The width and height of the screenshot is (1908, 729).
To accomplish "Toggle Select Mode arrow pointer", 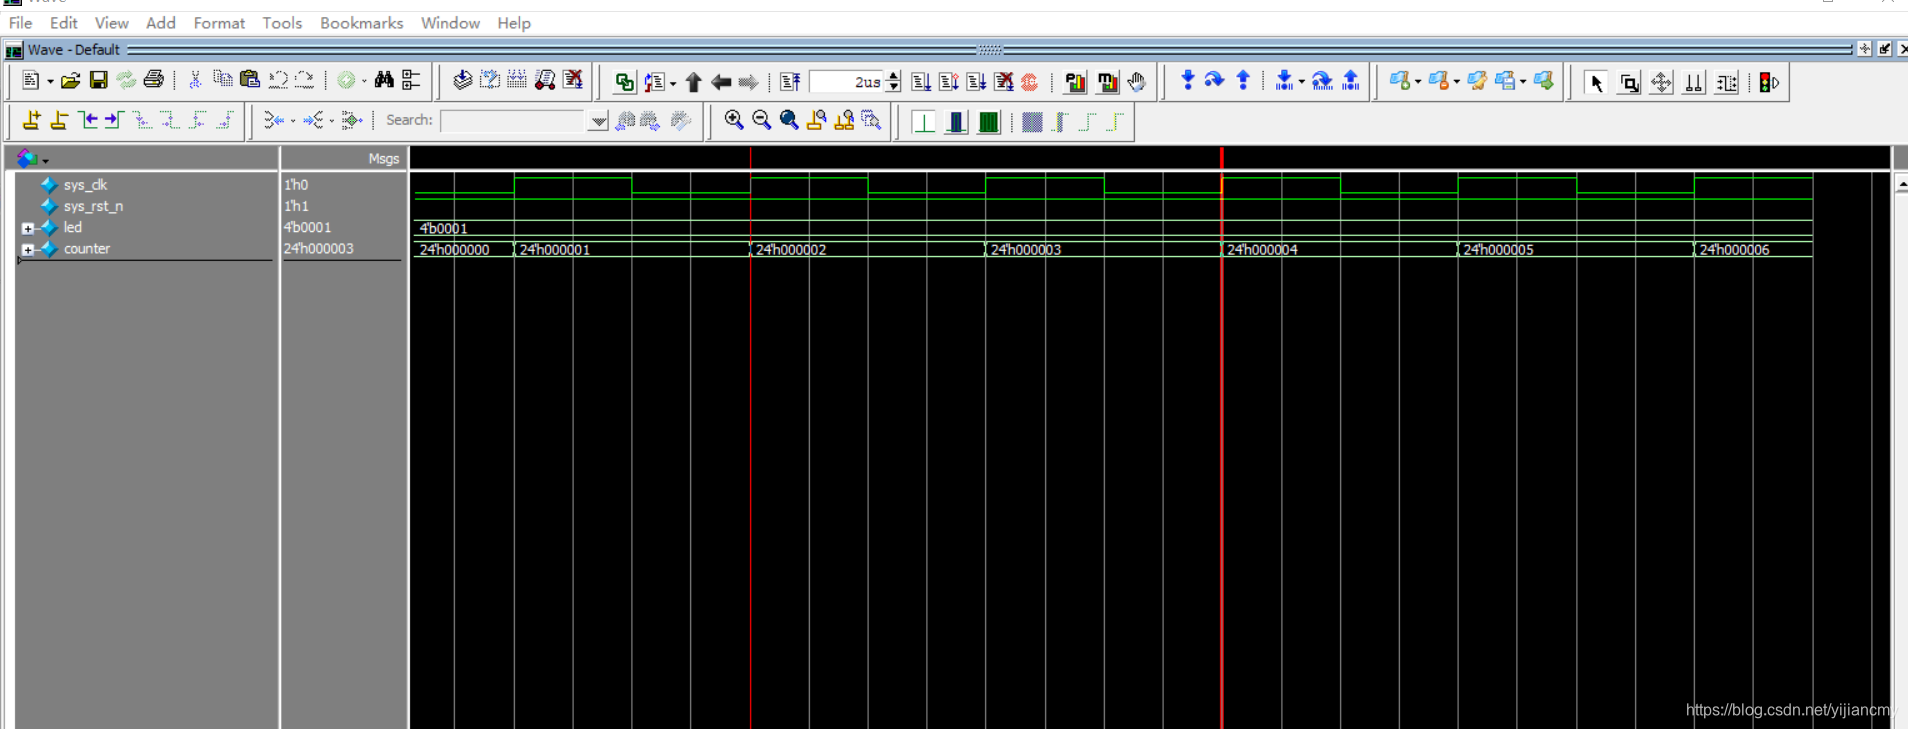I will click(x=1597, y=83).
